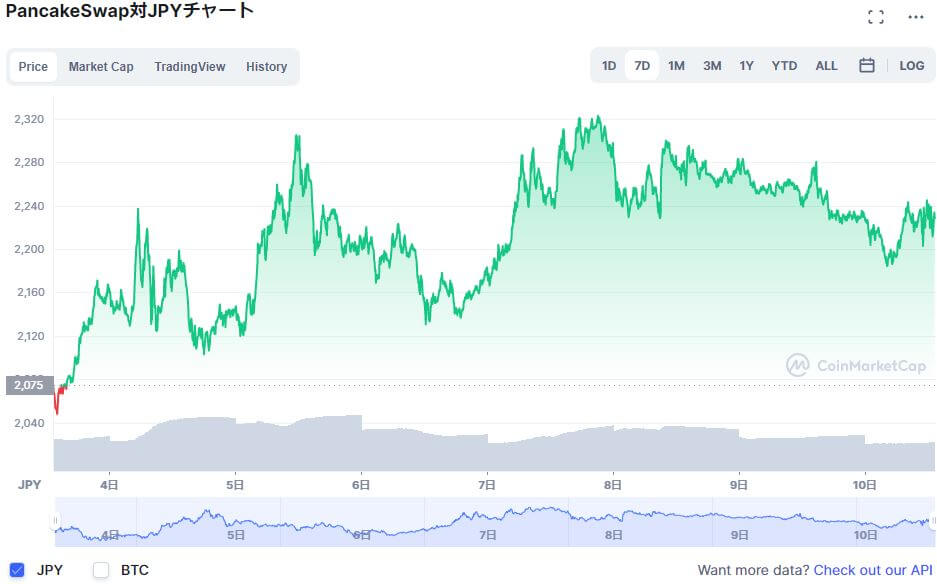Show ALL historical price data
The width and height of the screenshot is (937, 584).
[x=826, y=66]
